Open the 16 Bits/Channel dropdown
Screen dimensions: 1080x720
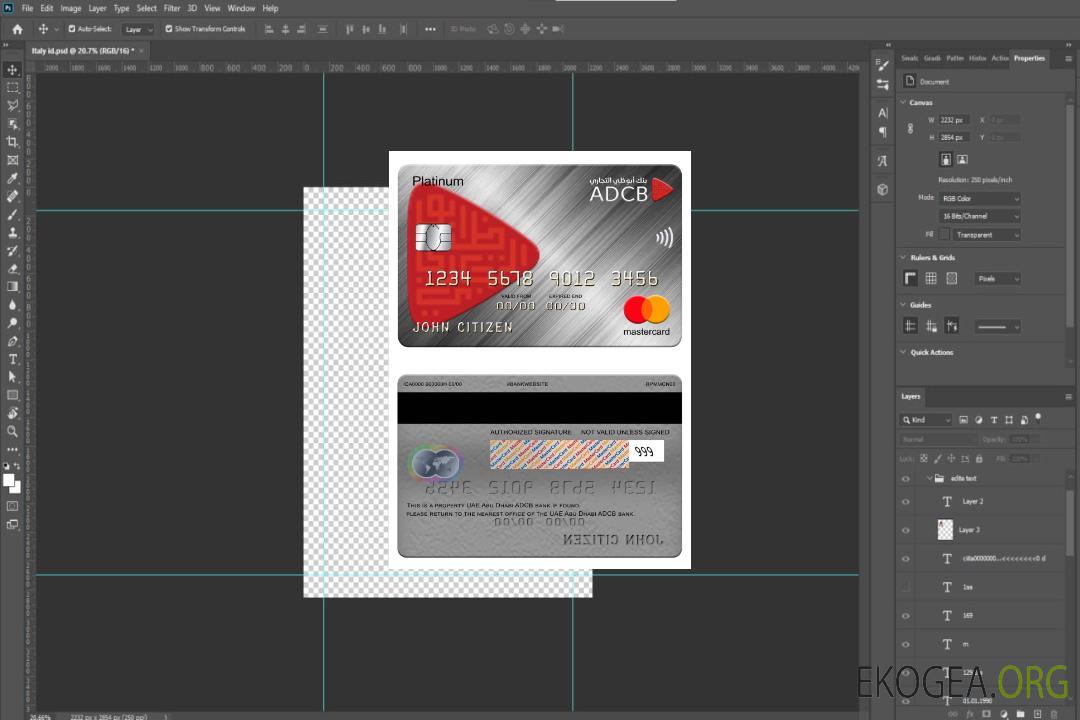click(979, 216)
